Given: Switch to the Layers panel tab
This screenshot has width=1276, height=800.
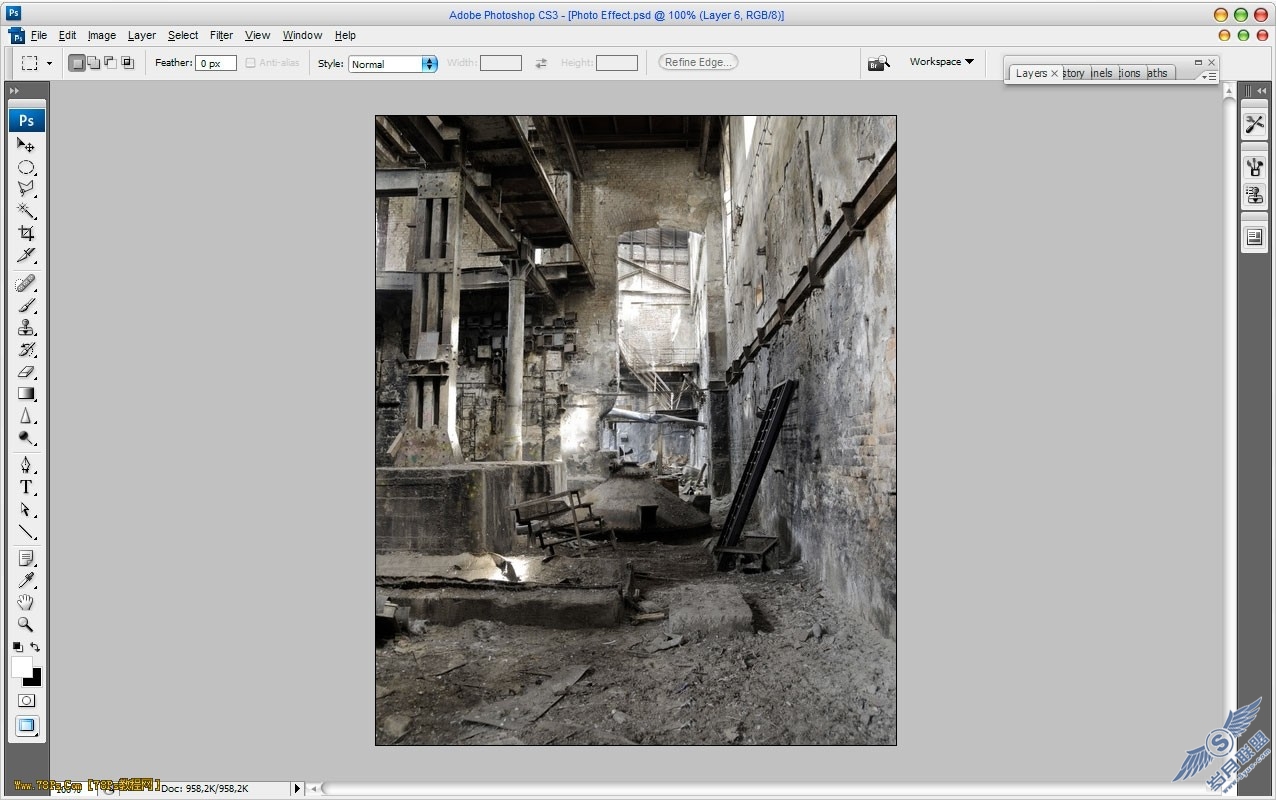Looking at the screenshot, I should click(1031, 73).
